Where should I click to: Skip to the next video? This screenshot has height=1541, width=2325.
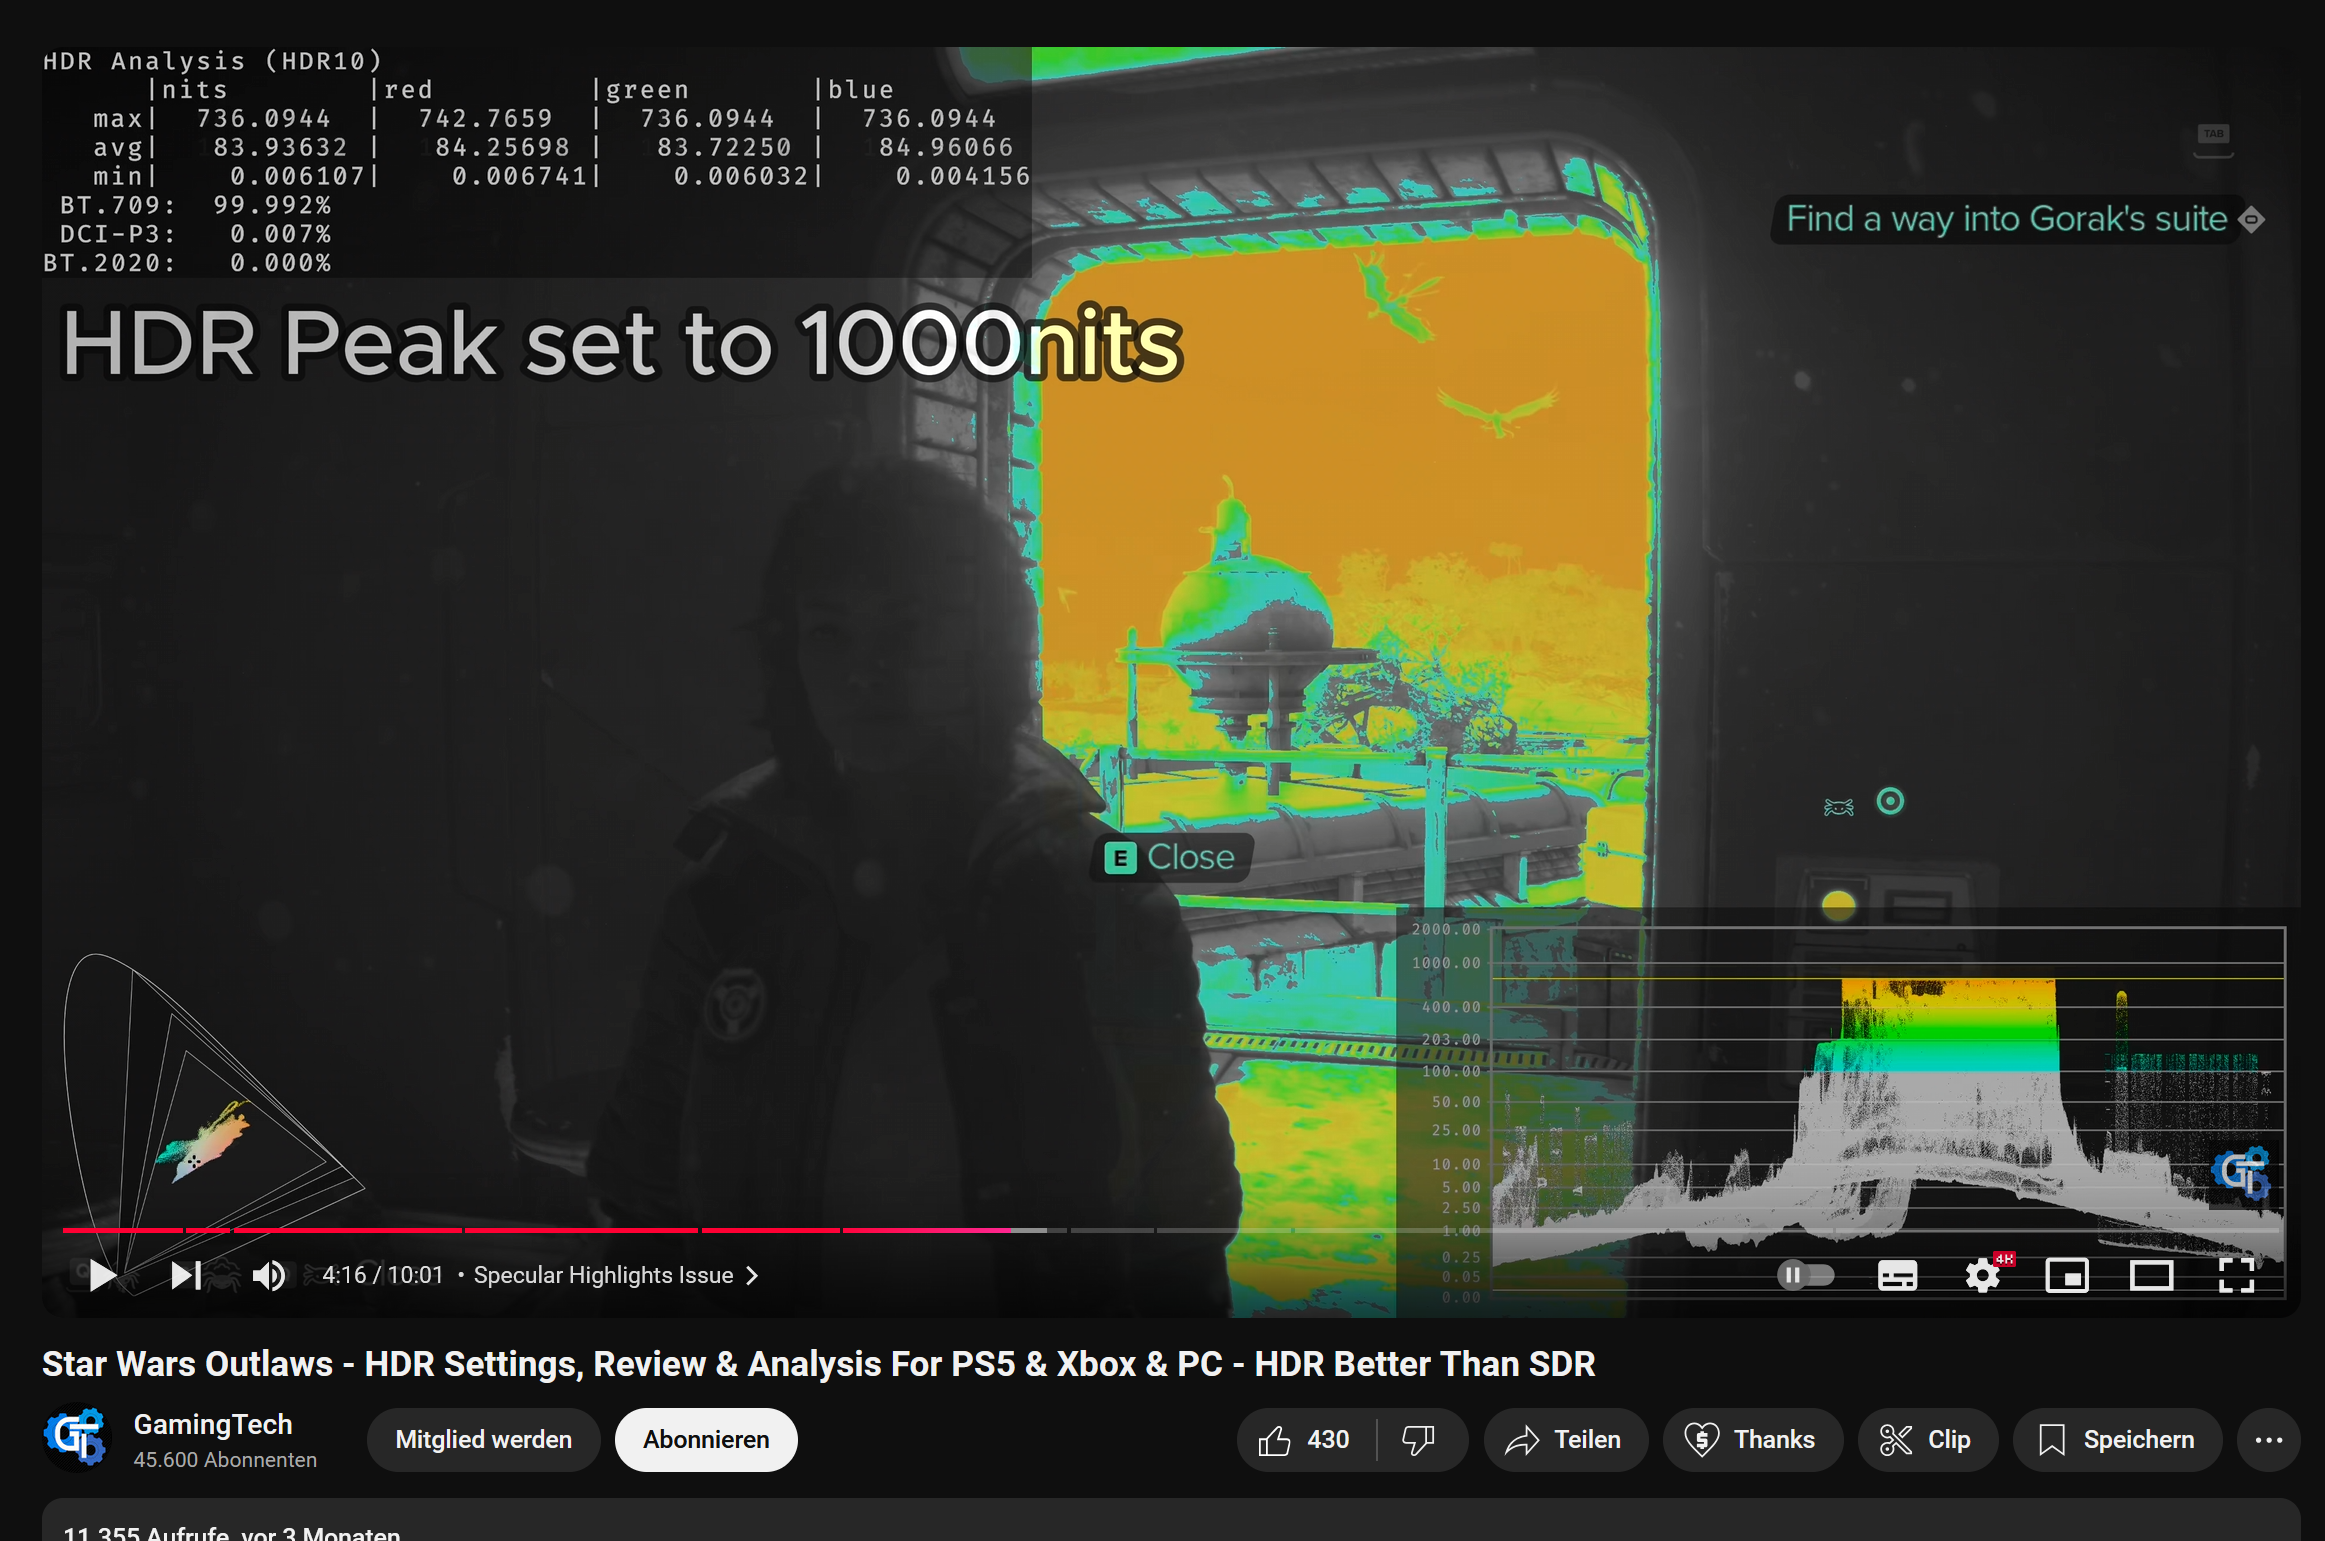(183, 1276)
